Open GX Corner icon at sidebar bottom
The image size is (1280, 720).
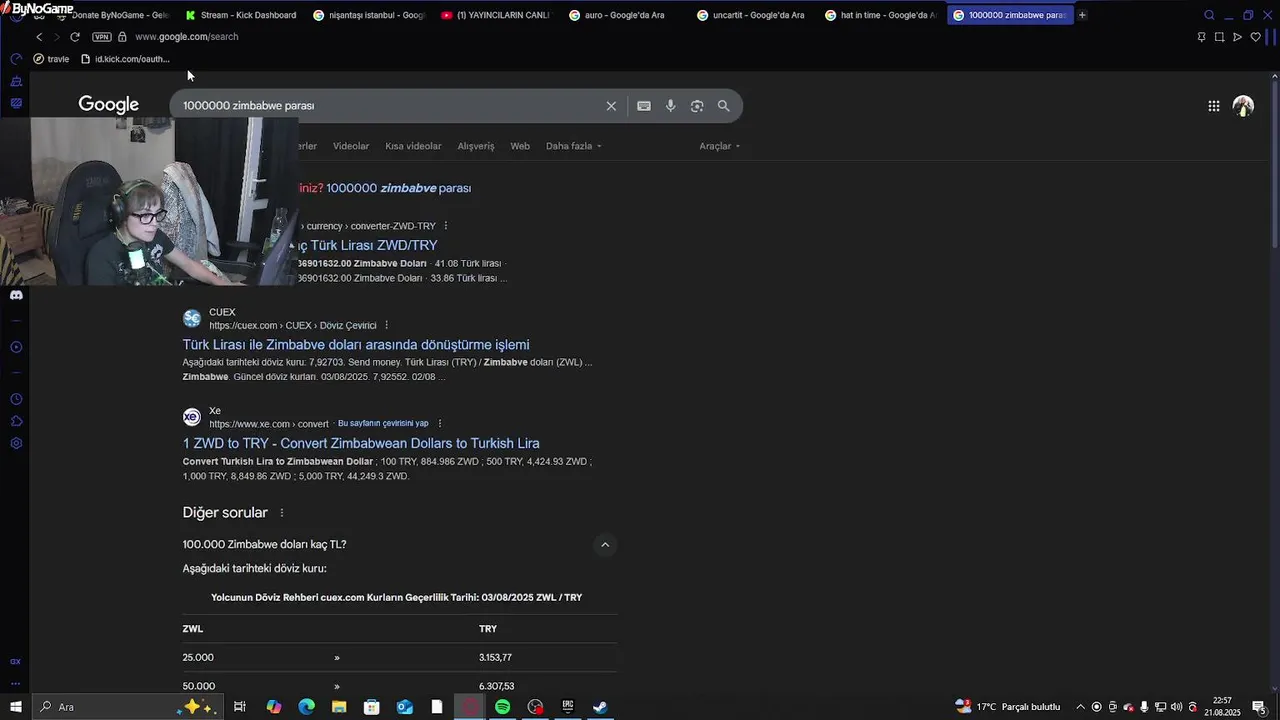pyautogui.click(x=15, y=661)
